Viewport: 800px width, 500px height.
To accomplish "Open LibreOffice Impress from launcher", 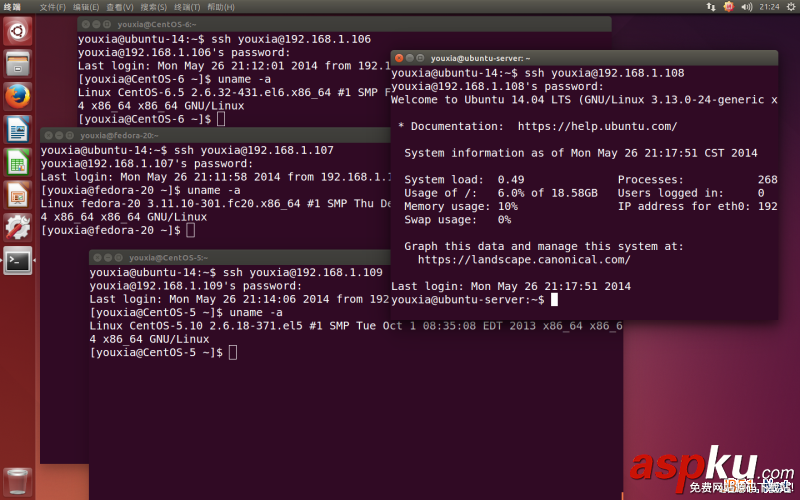I will click(x=18, y=195).
